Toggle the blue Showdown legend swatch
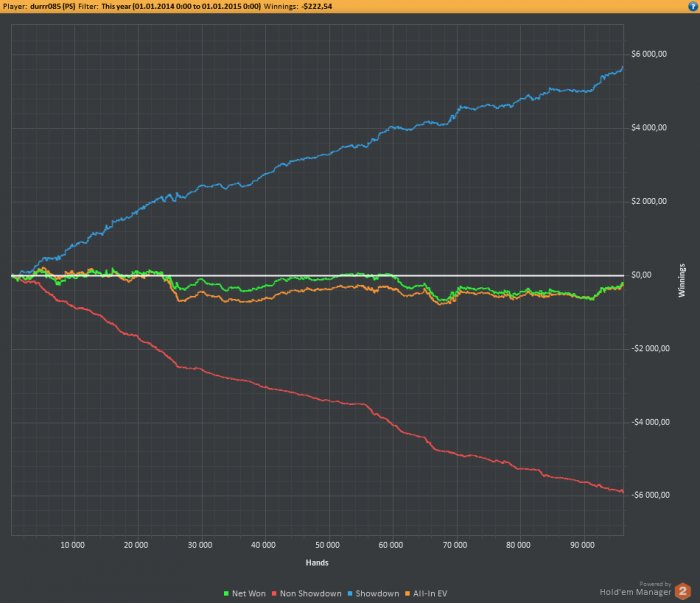Image resolution: width=700 pixels, height=603 pixels. click(x=350, y=594)
